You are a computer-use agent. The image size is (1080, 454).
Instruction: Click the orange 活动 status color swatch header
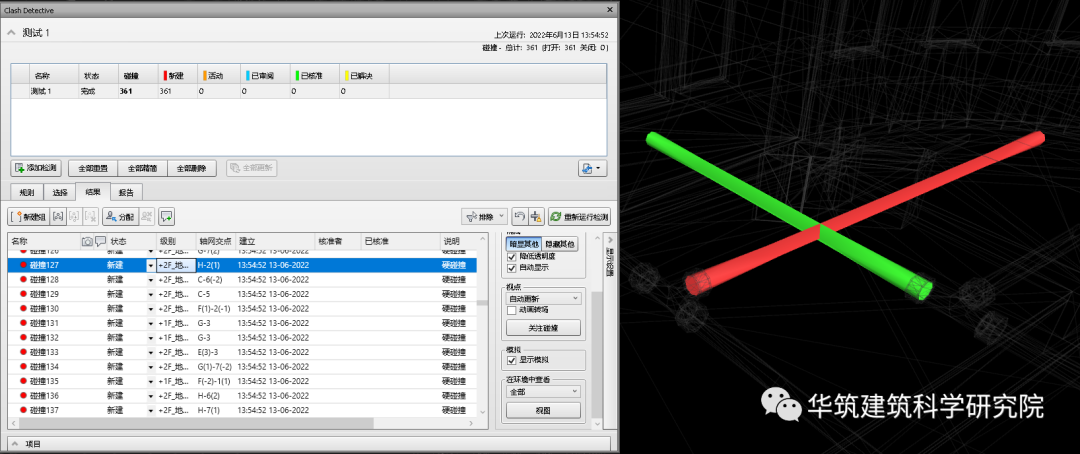click(205, 75)
